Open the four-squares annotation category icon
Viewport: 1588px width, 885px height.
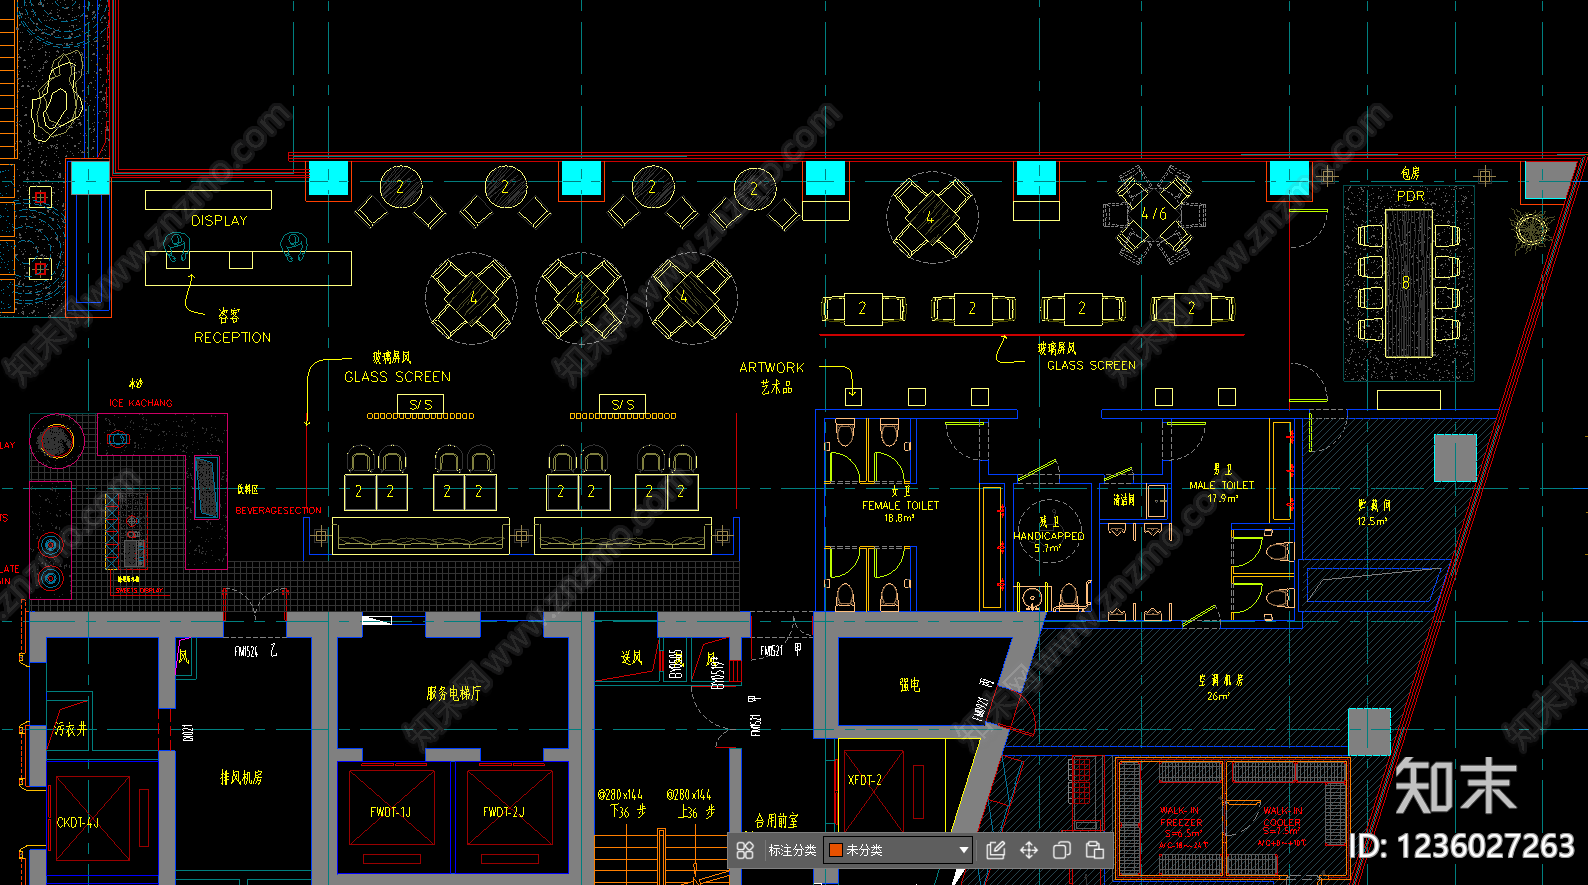pyautogui.click(x=745, y=850)
